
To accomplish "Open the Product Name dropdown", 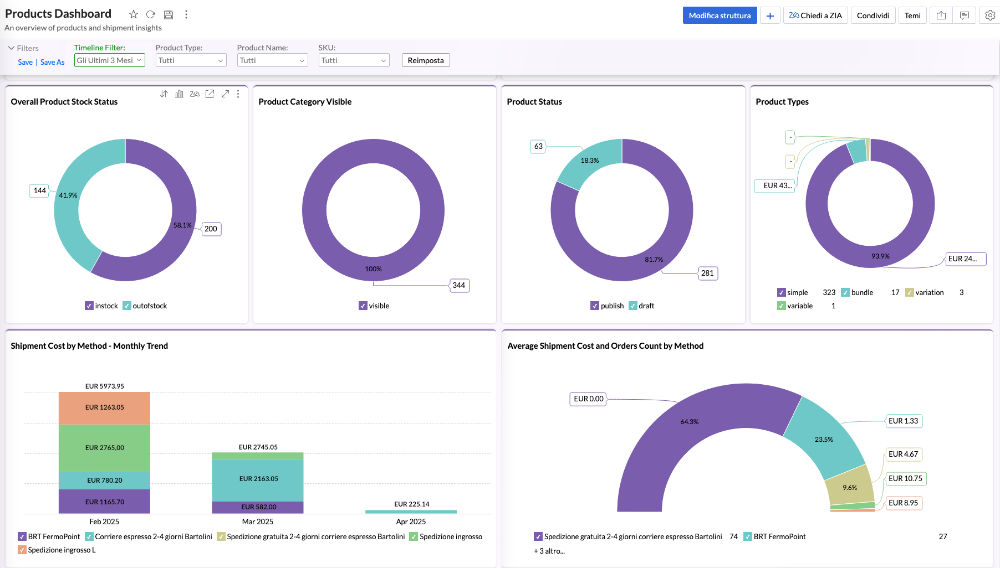I will [272, 60].
